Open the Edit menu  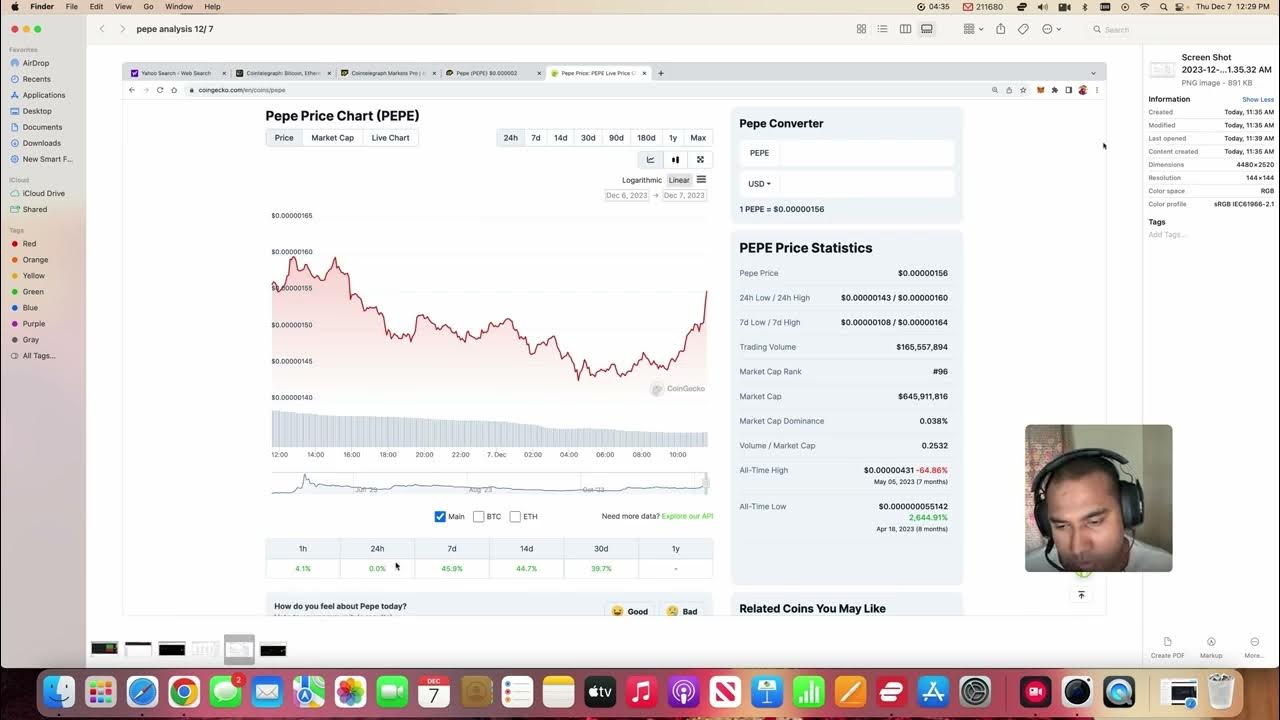tap(96, 6)
